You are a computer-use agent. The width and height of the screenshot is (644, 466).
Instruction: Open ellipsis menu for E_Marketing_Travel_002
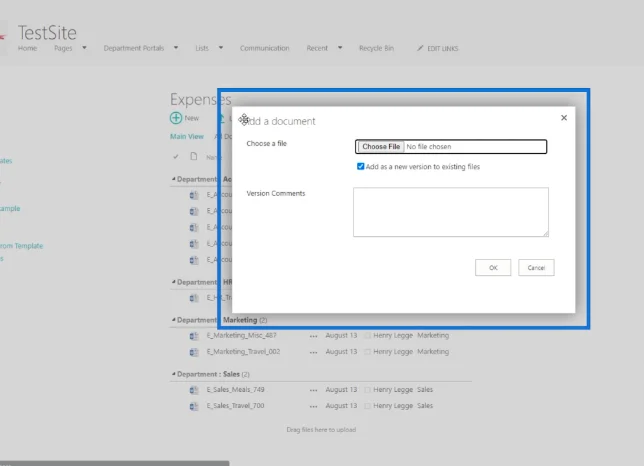click(x=313, y=352)
